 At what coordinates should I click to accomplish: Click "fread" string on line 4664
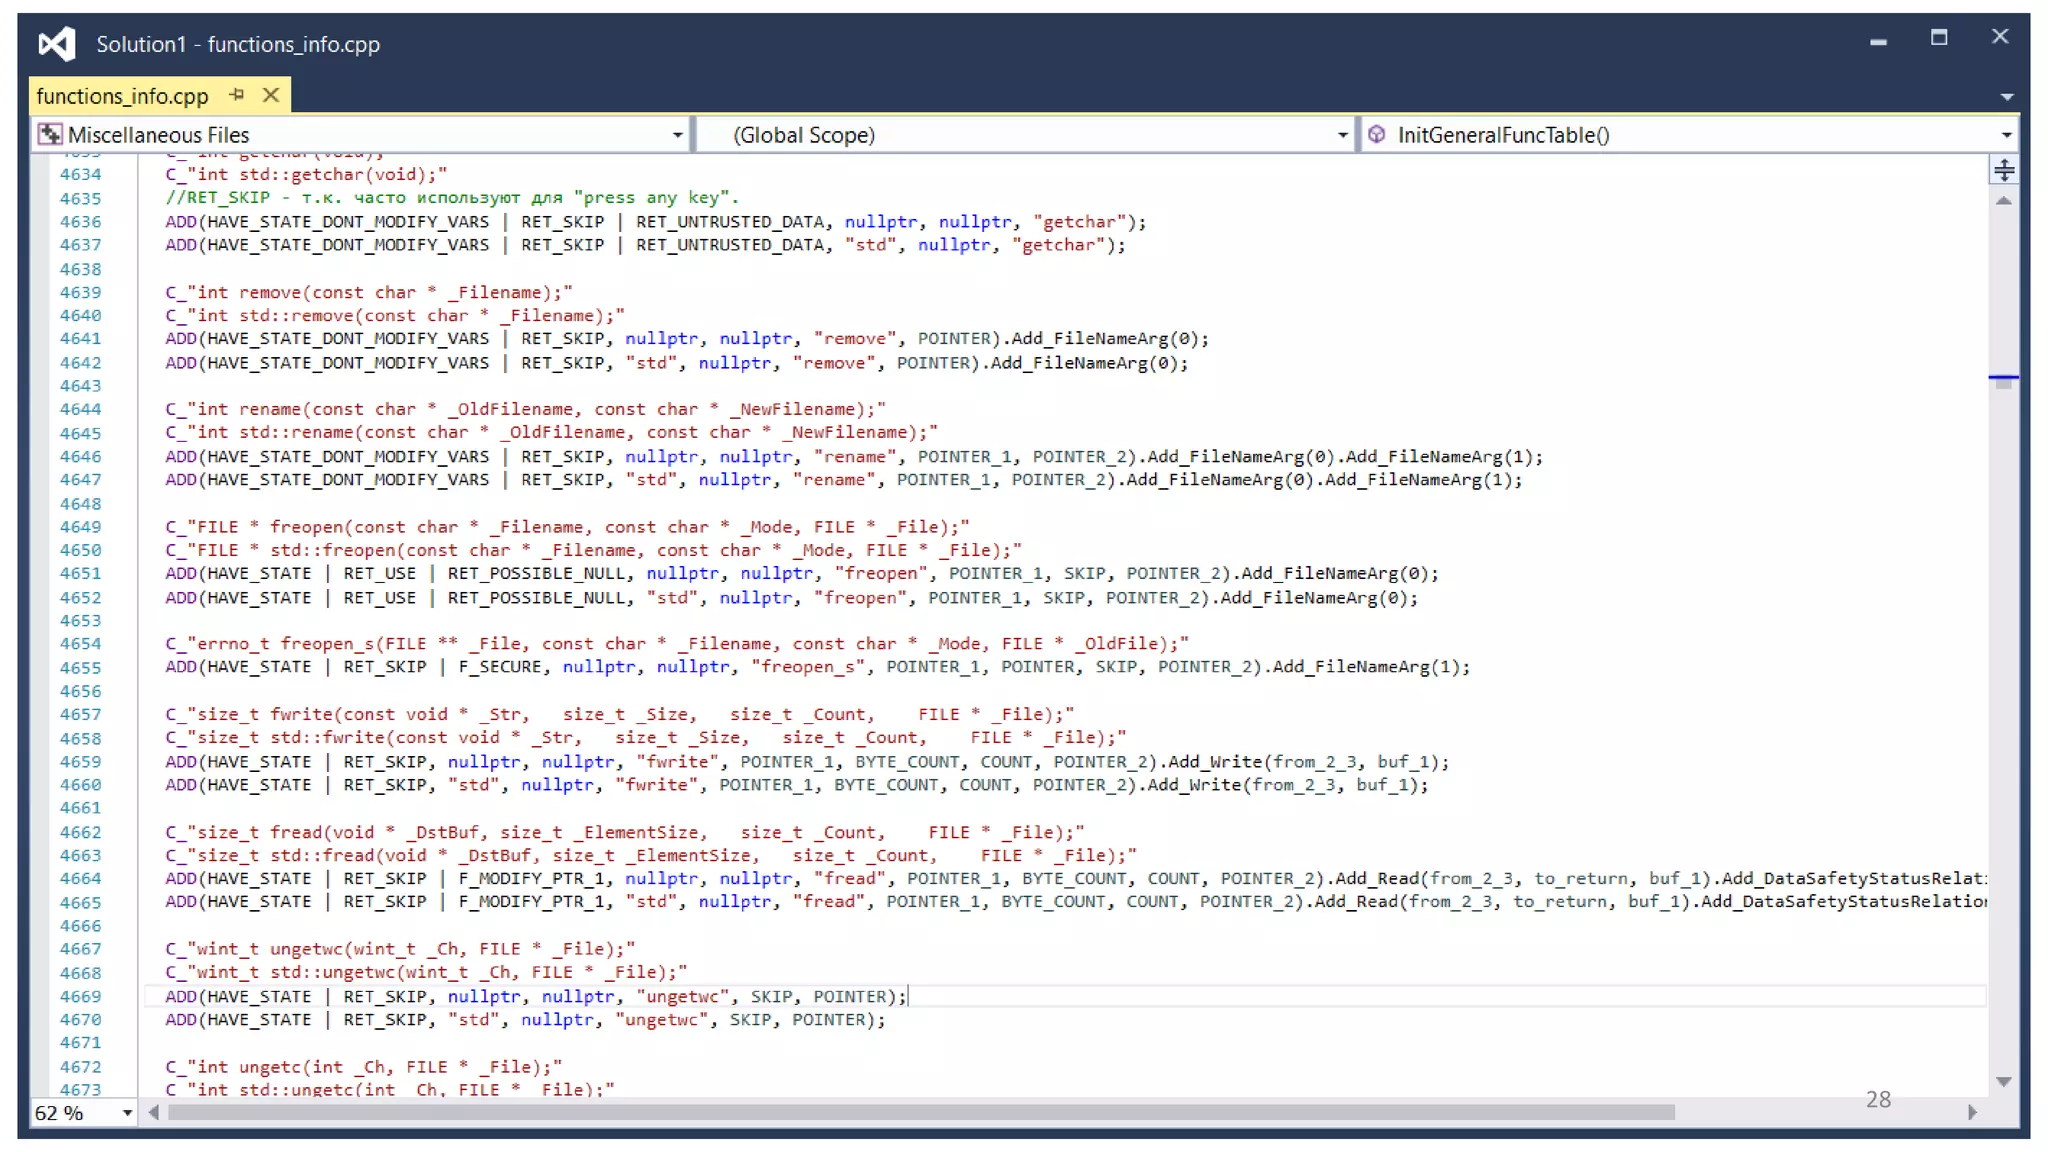pos(850,879)
